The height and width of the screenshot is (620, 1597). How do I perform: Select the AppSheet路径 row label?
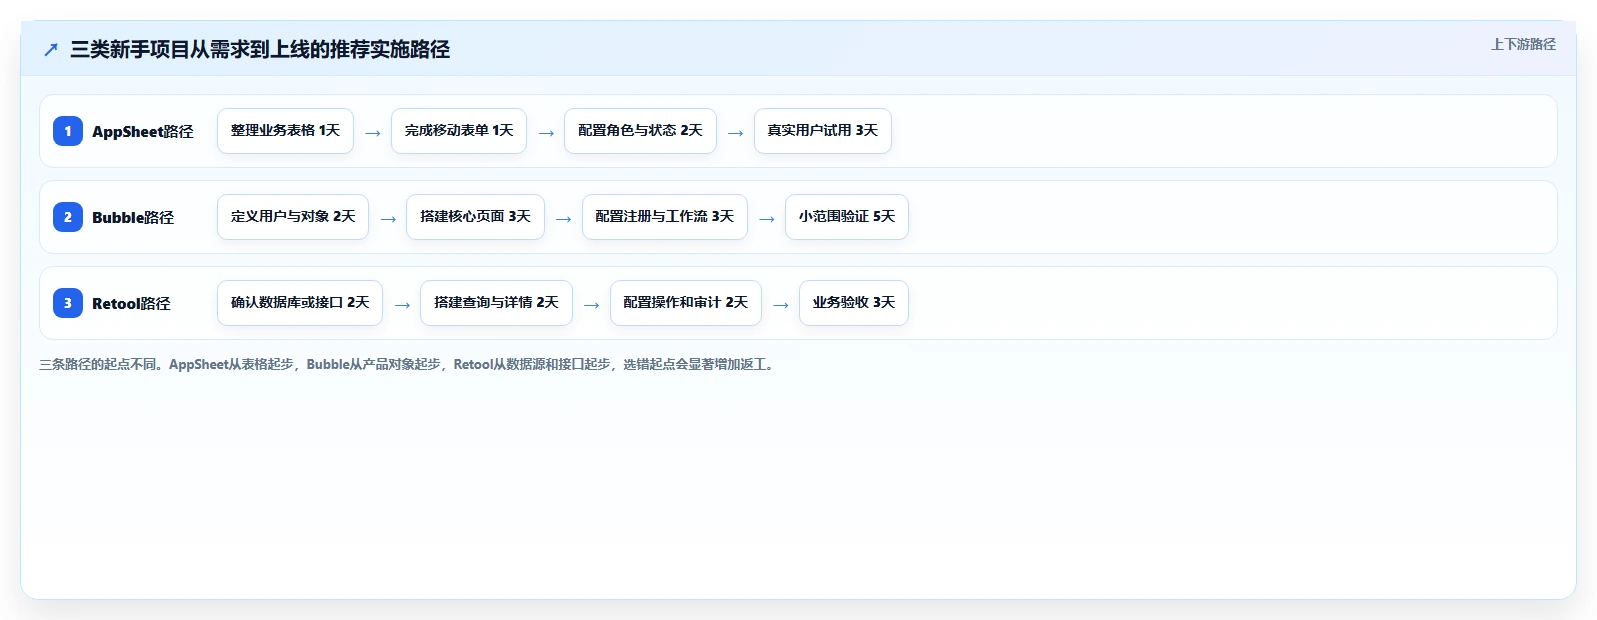click(x=143, y=131)
